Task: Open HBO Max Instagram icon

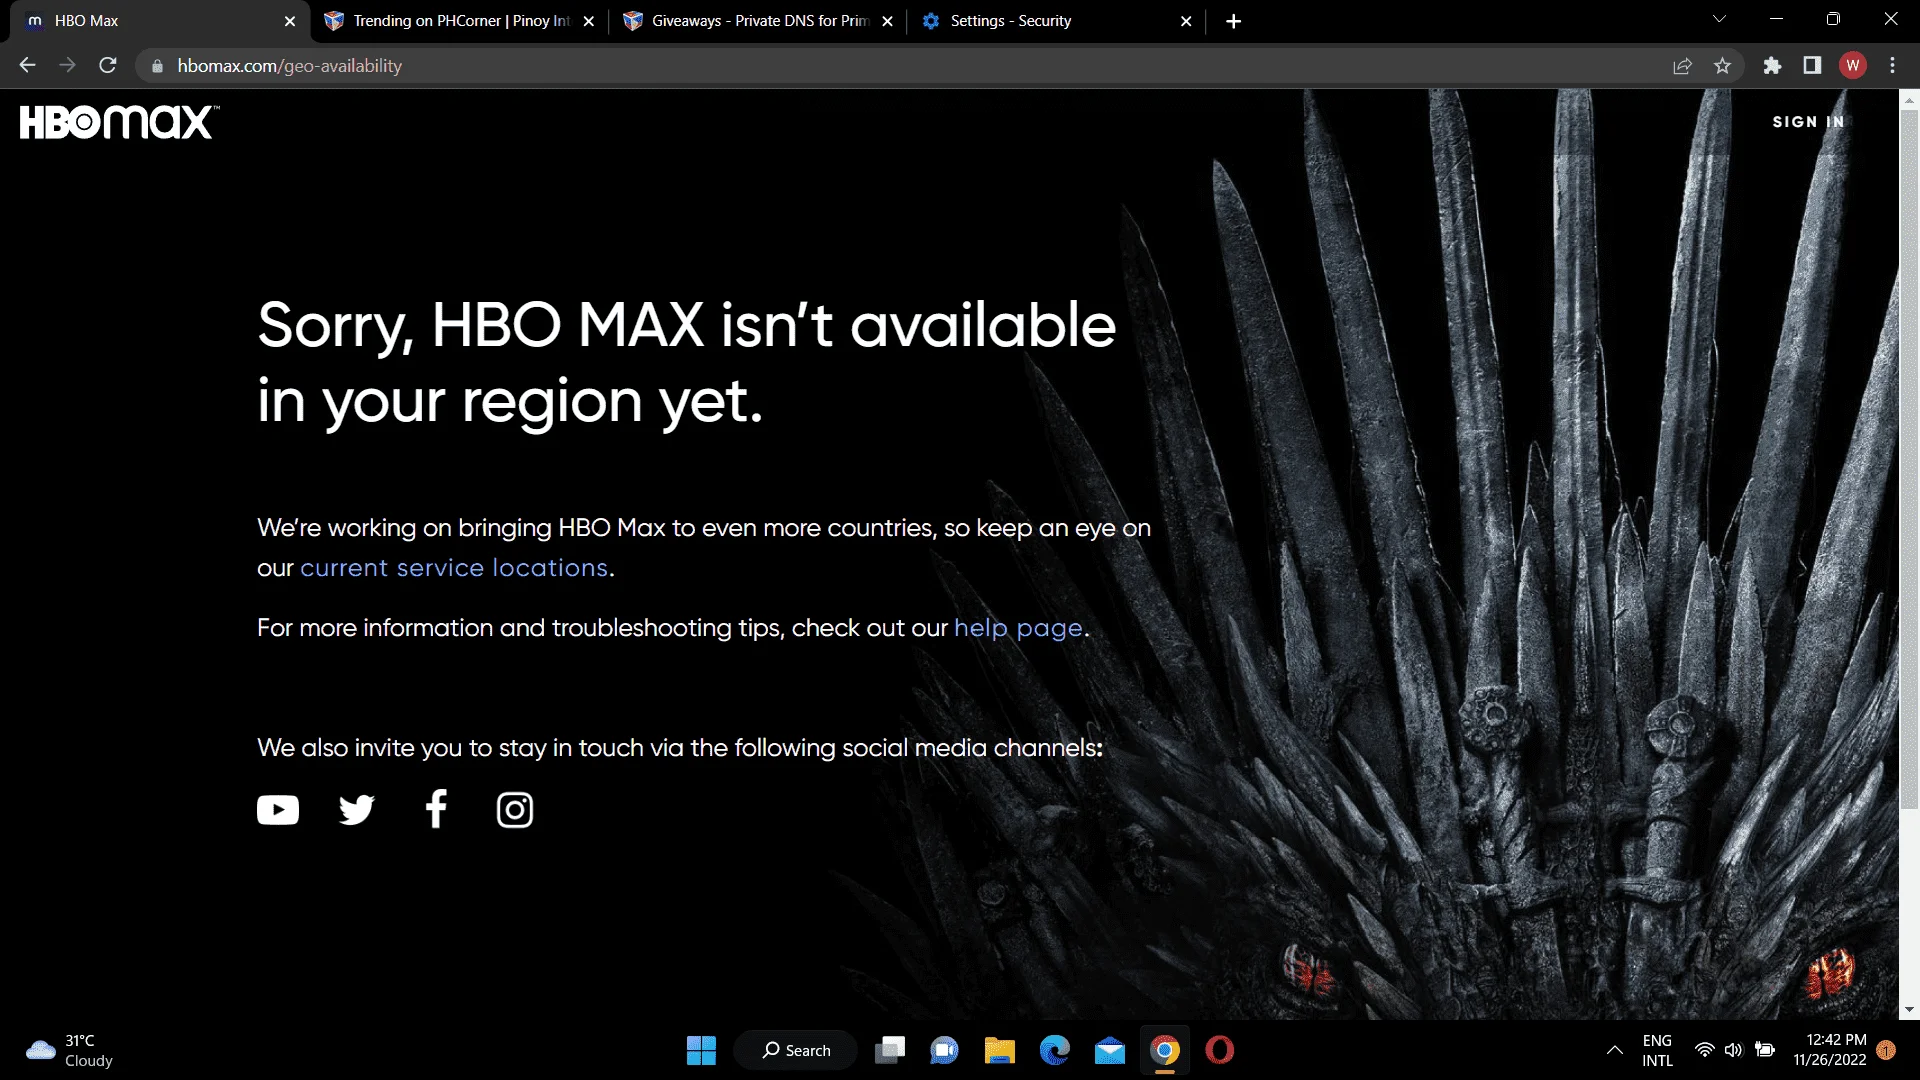Action: click(x=515, y=810)
